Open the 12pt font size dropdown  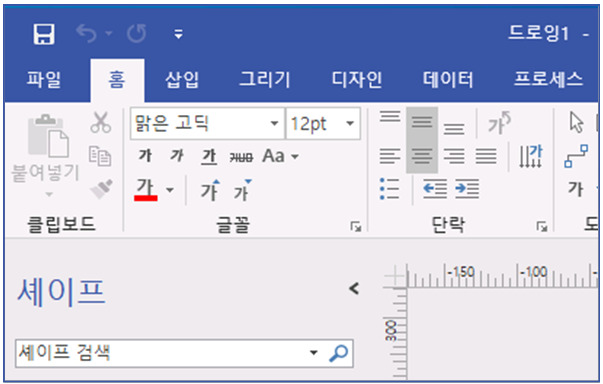(350, 123)
